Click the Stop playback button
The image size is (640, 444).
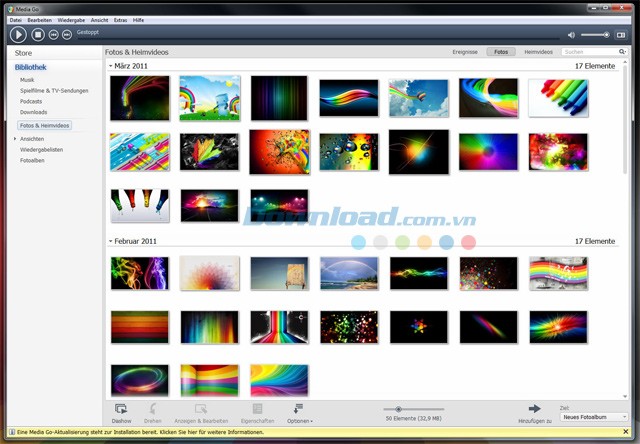(x=36, y=34)
